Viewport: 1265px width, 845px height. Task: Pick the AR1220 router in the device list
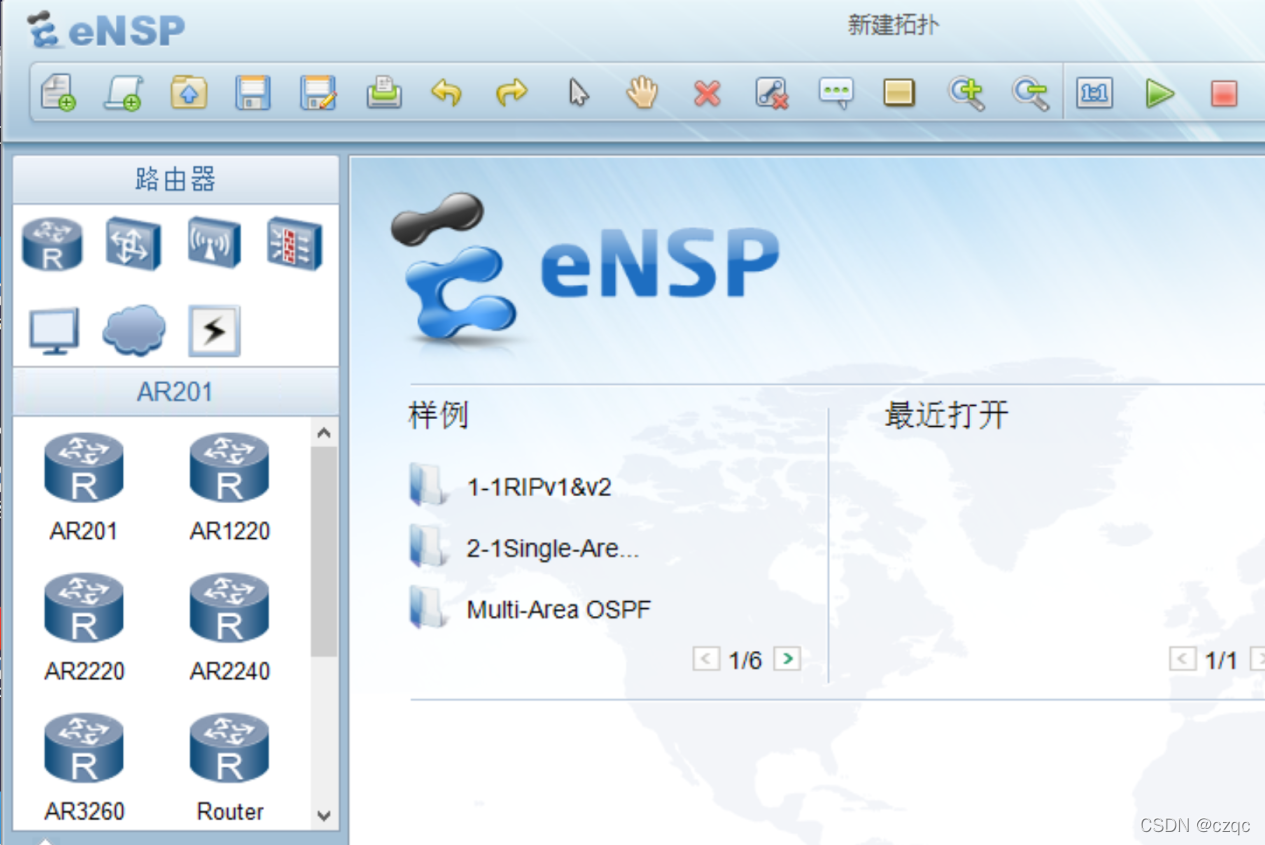(x=230, y=487)
